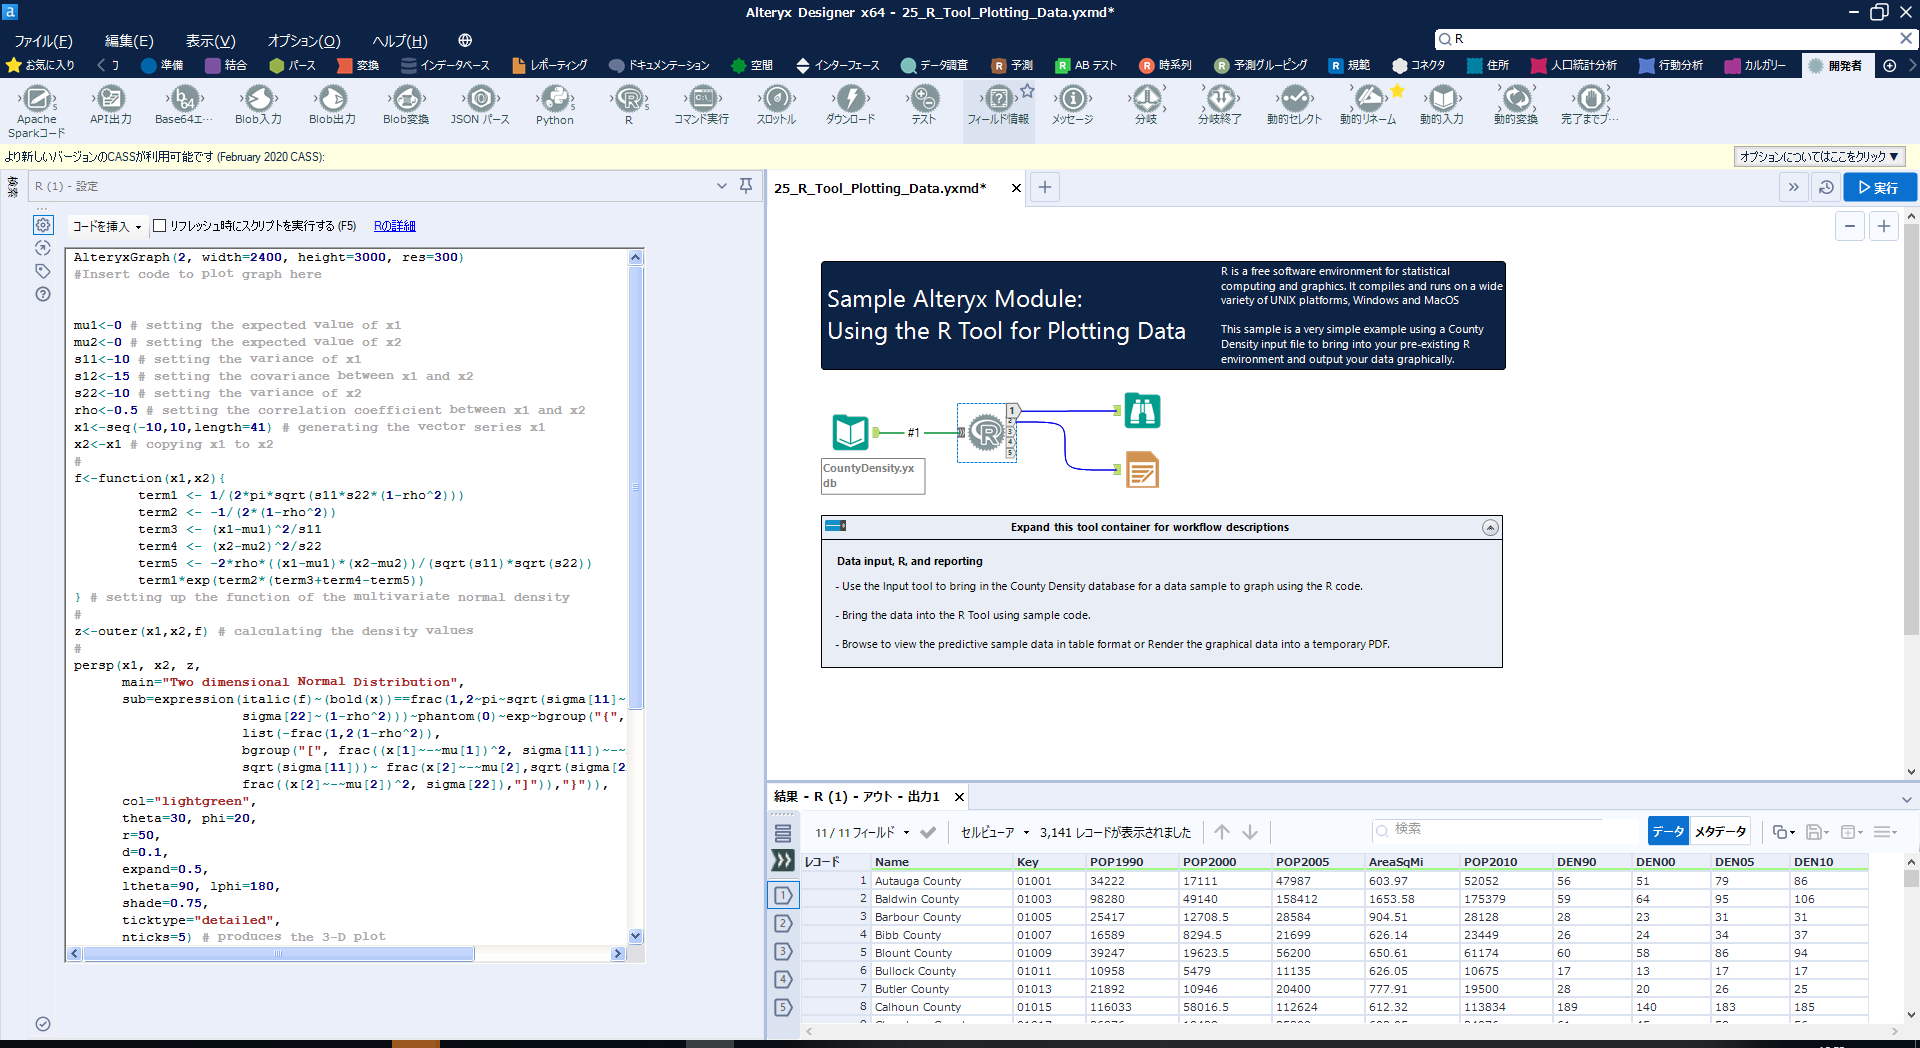Open the コードを挿入 dropdown
The image size is (1920, 1048).
[107, 226]
